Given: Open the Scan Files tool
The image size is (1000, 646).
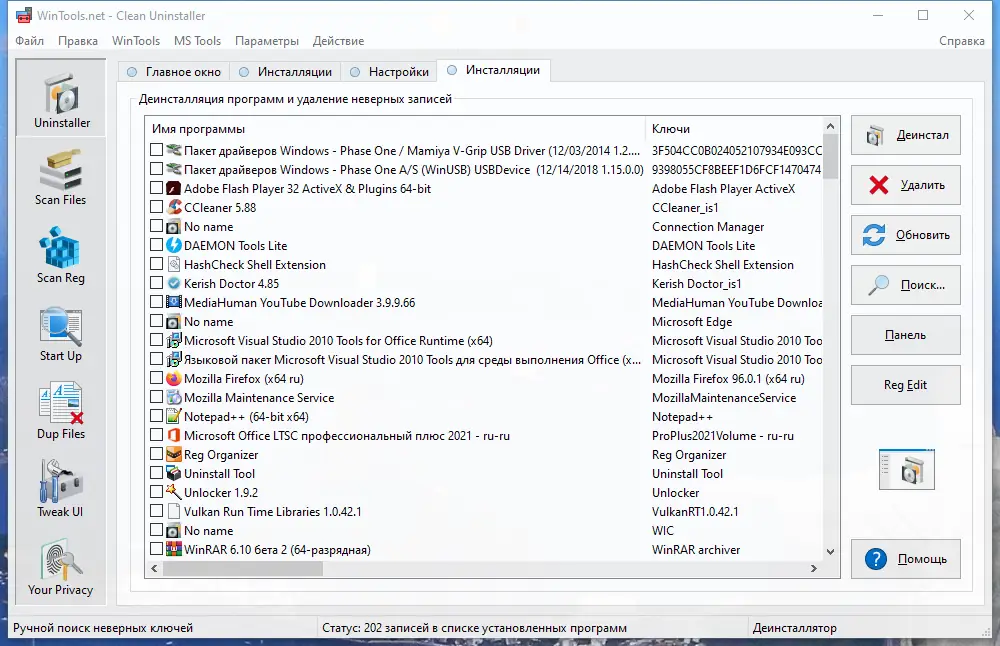Looking at the screenshot, I should 61,177.
